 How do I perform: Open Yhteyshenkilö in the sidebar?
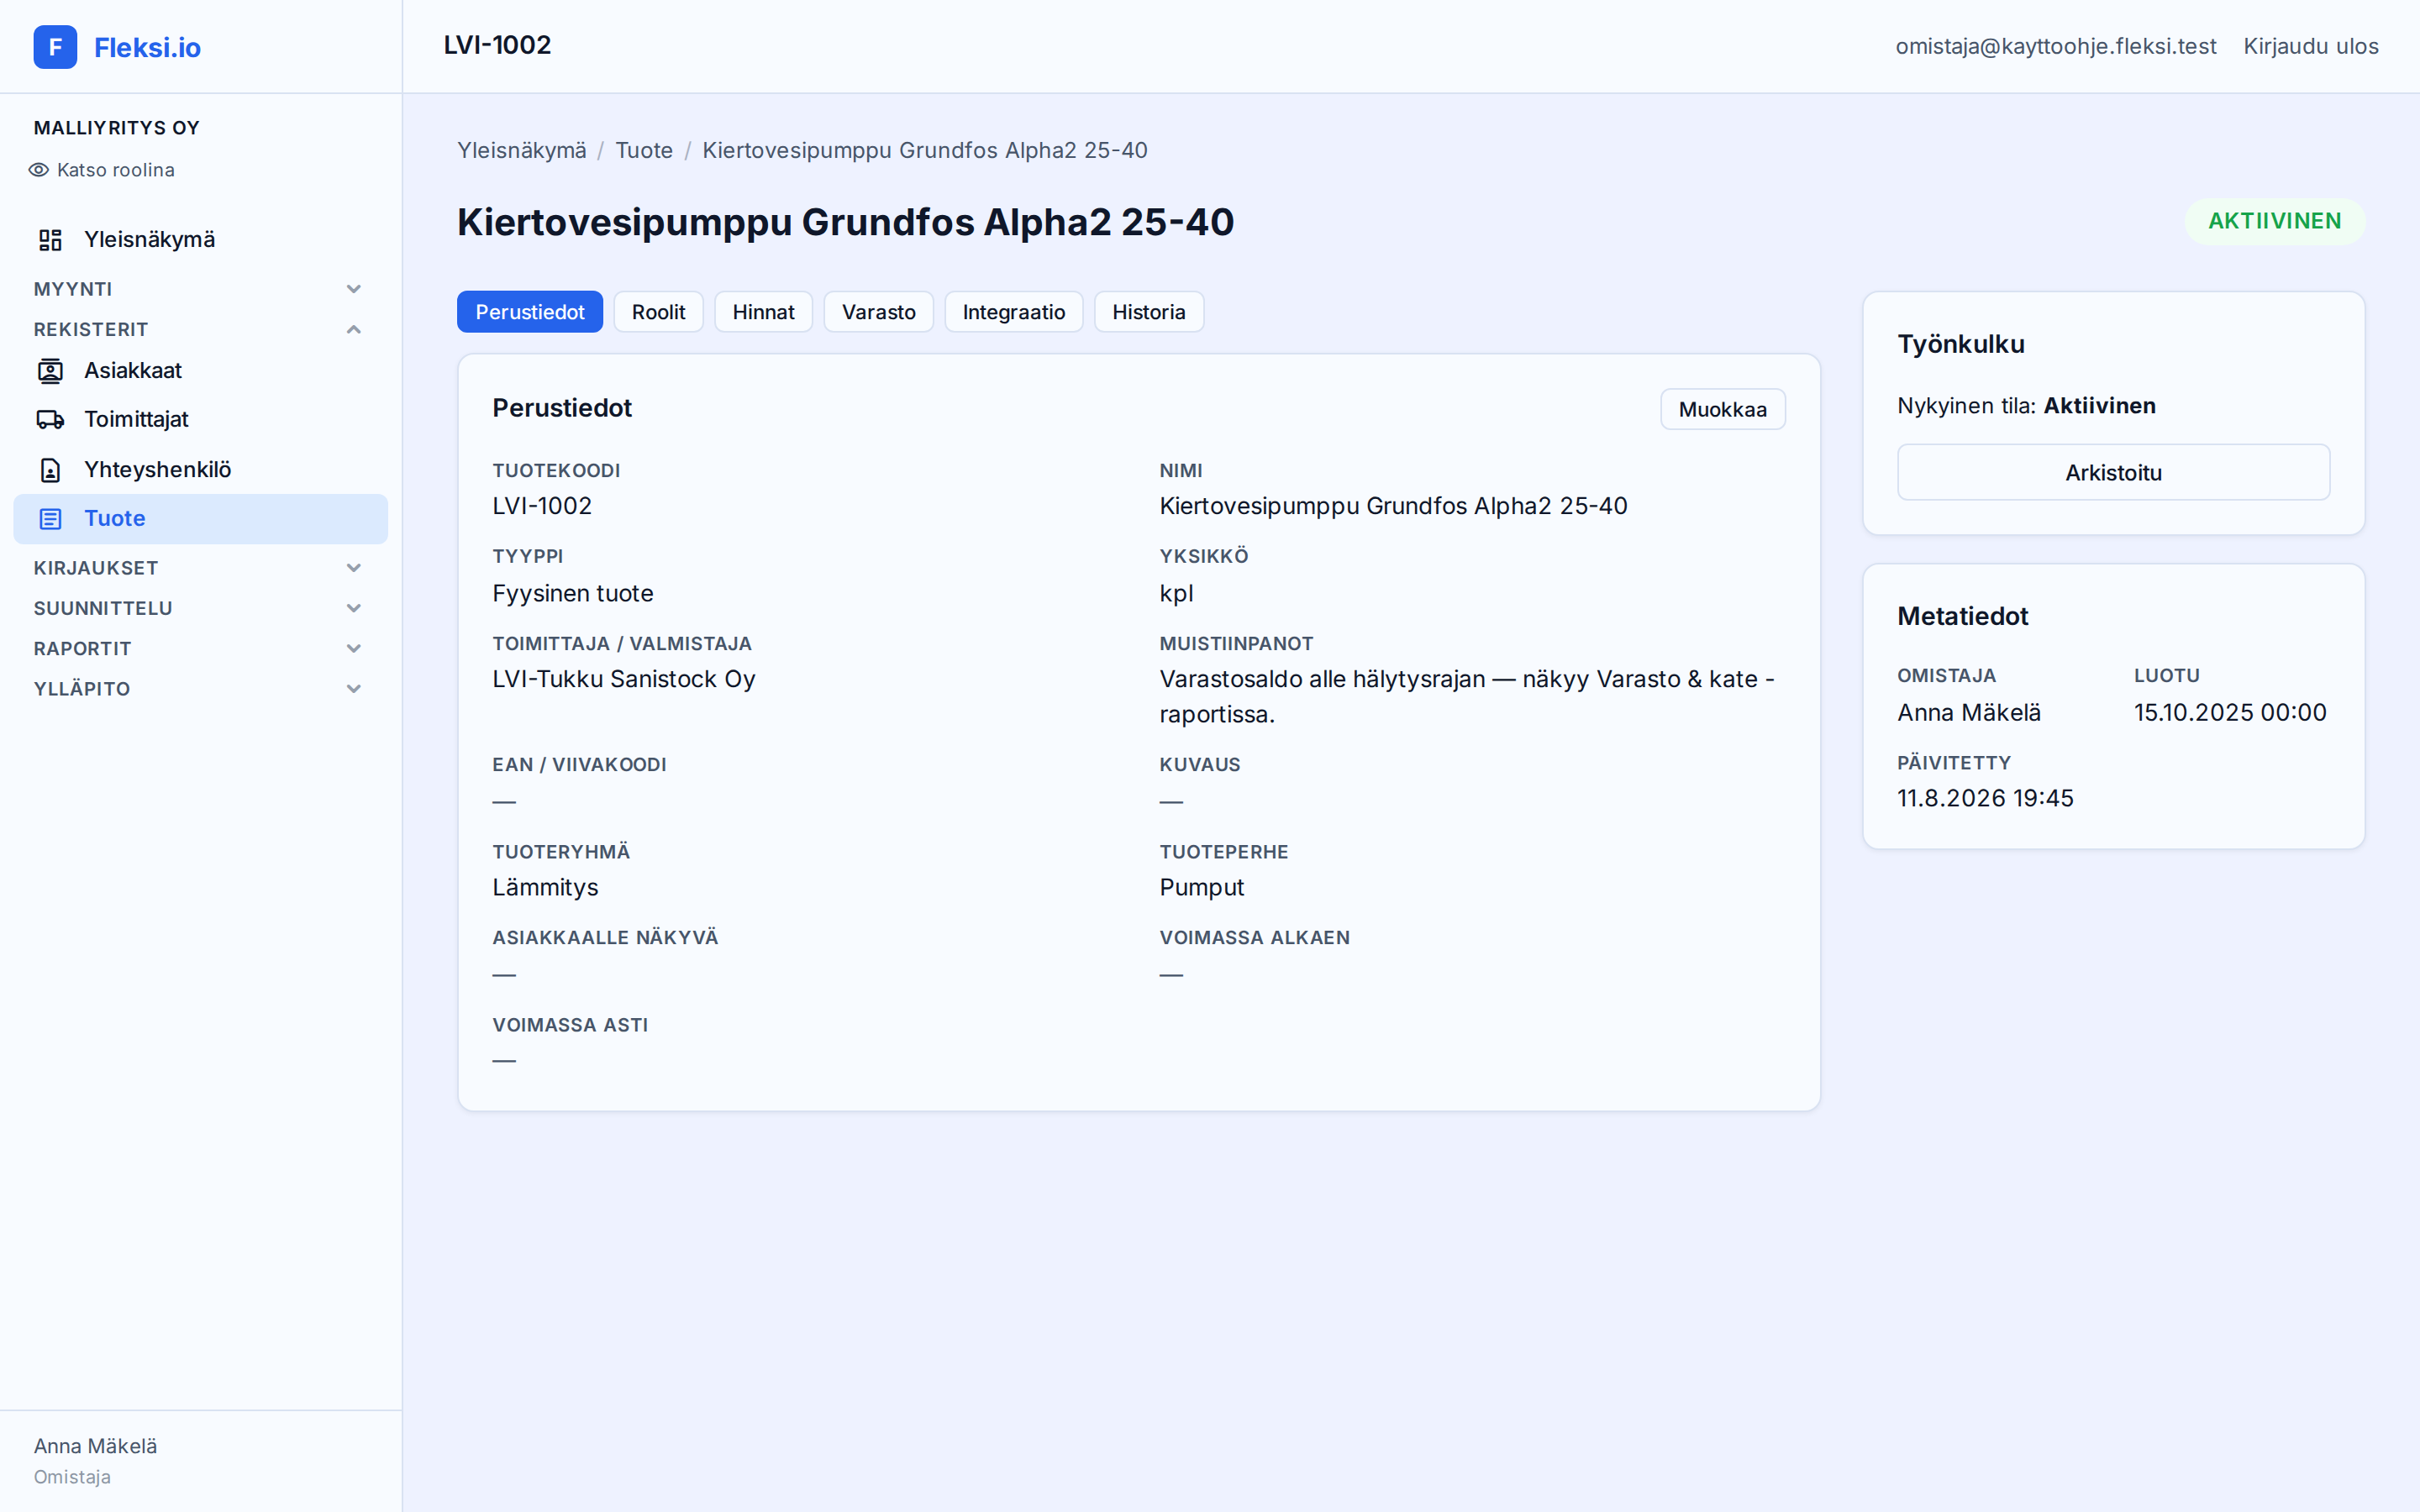pyautogui.click(x=200, y=470)
